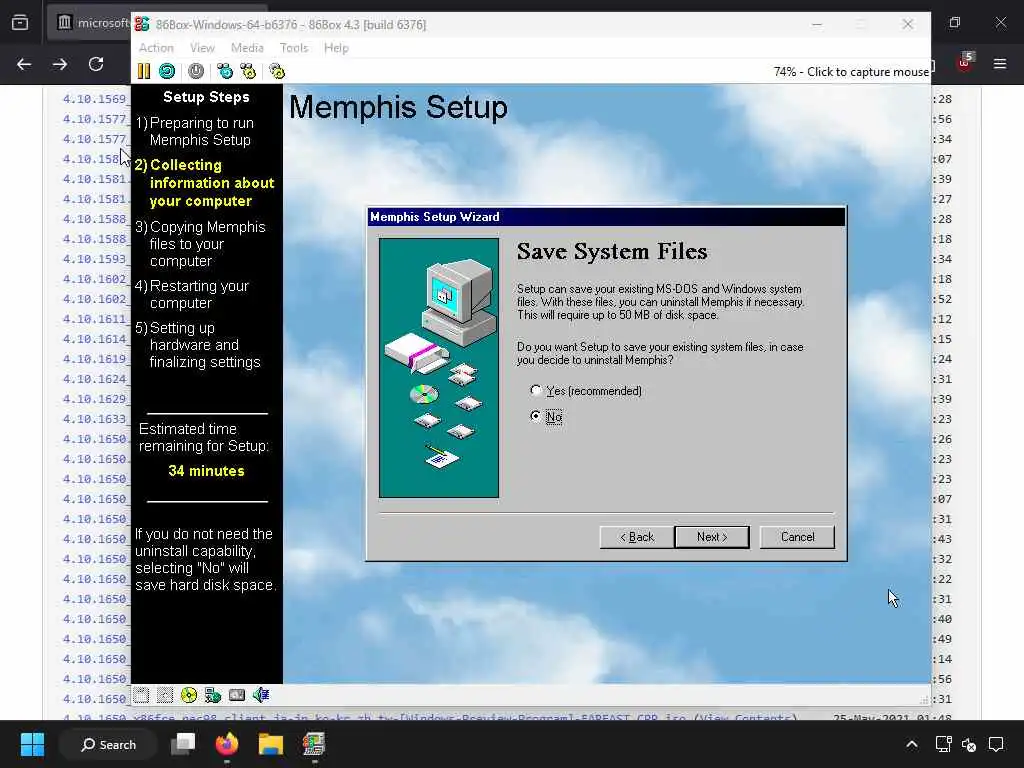Click the first floppy drive status icon
This screenshot has width=1024, height=768.
point(141,696)
